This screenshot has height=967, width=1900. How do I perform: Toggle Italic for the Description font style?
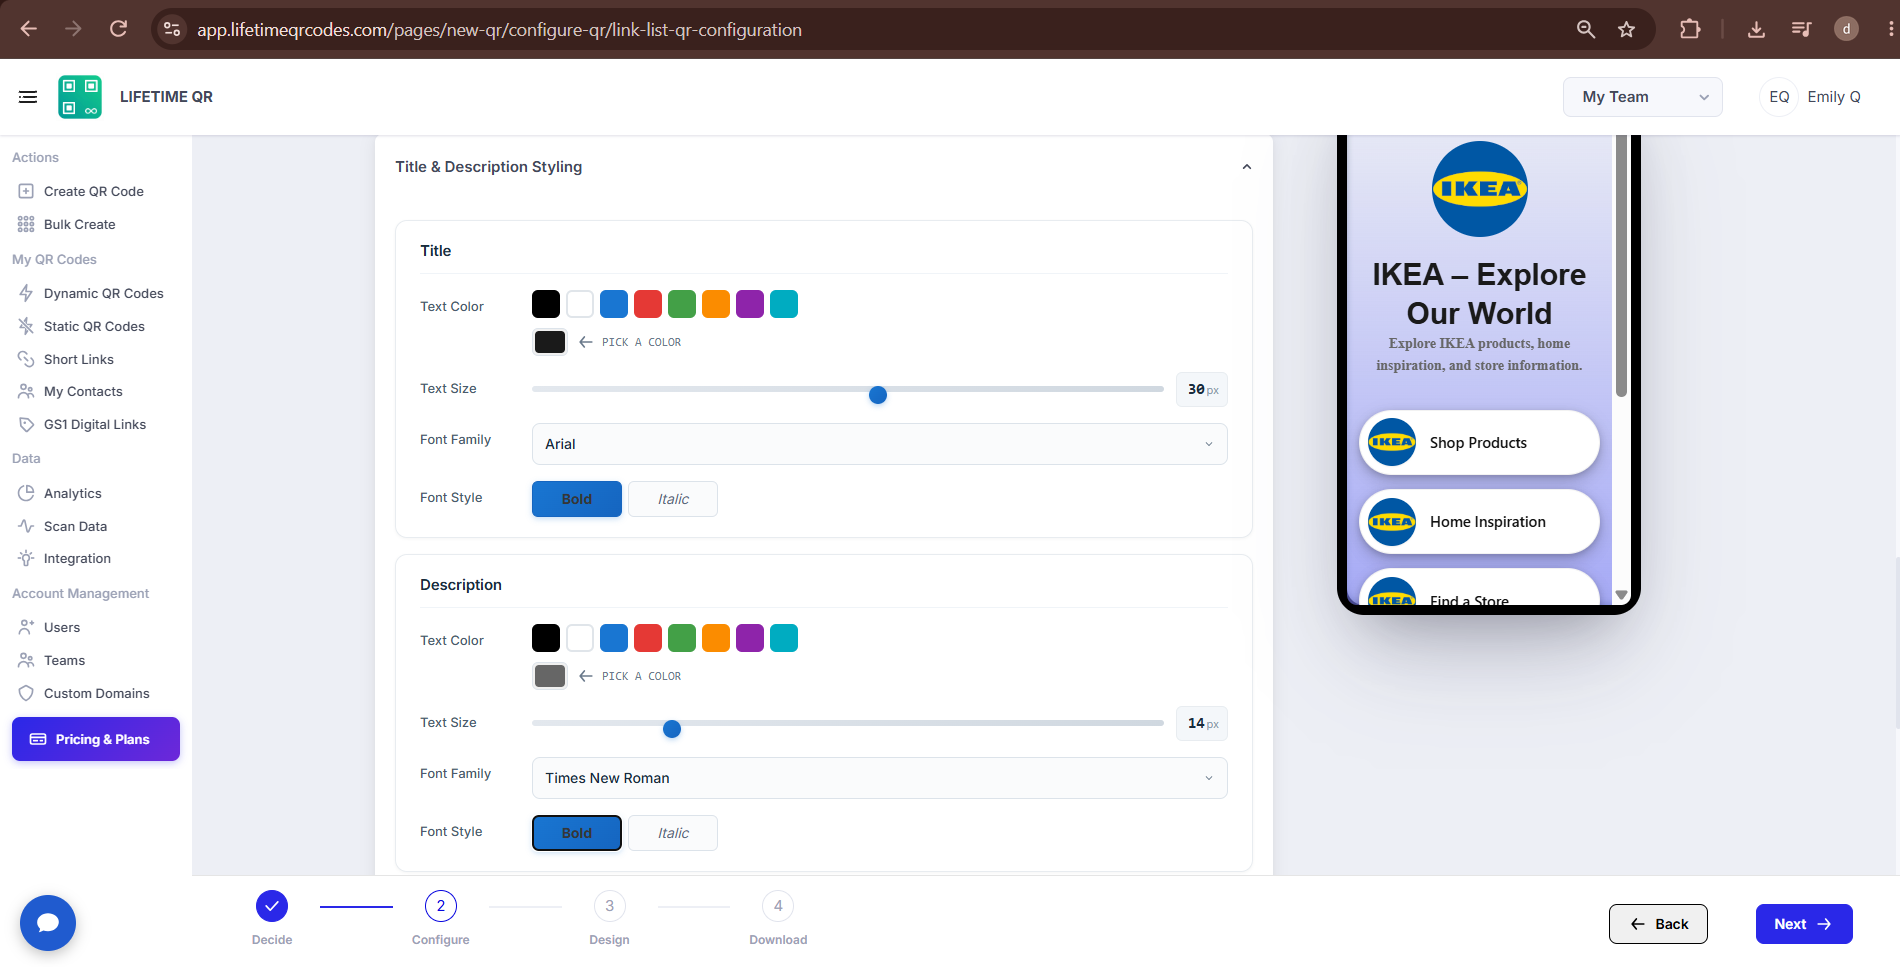point(673,833)
